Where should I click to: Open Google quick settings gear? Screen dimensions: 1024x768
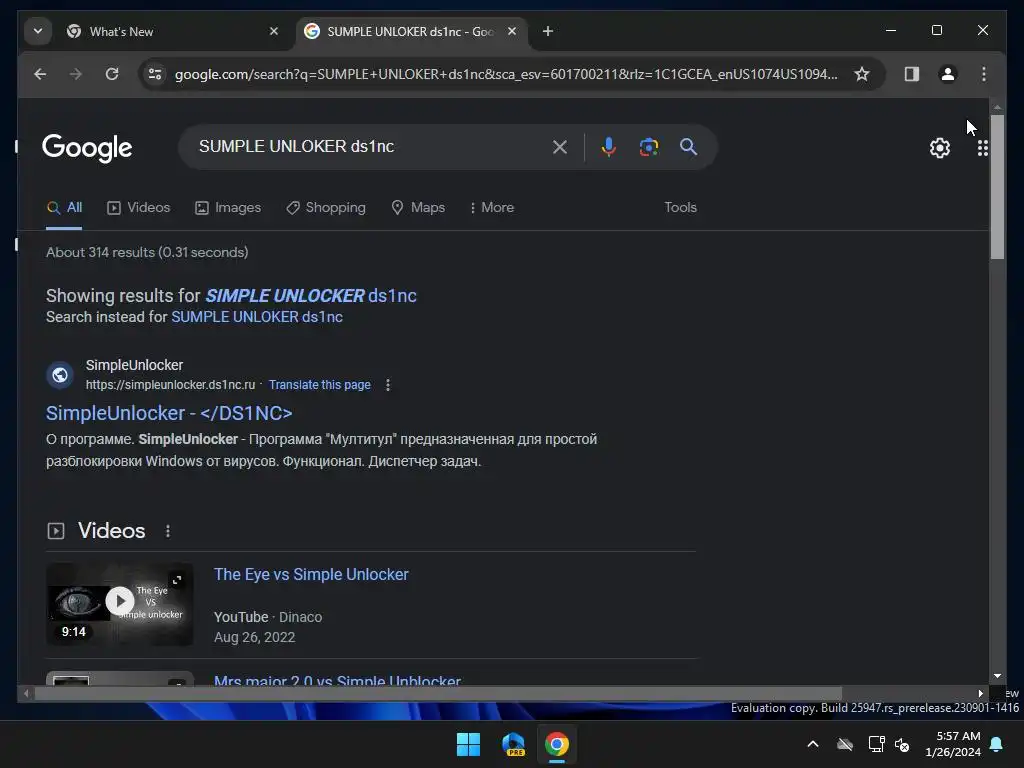[x=940, y=148]
